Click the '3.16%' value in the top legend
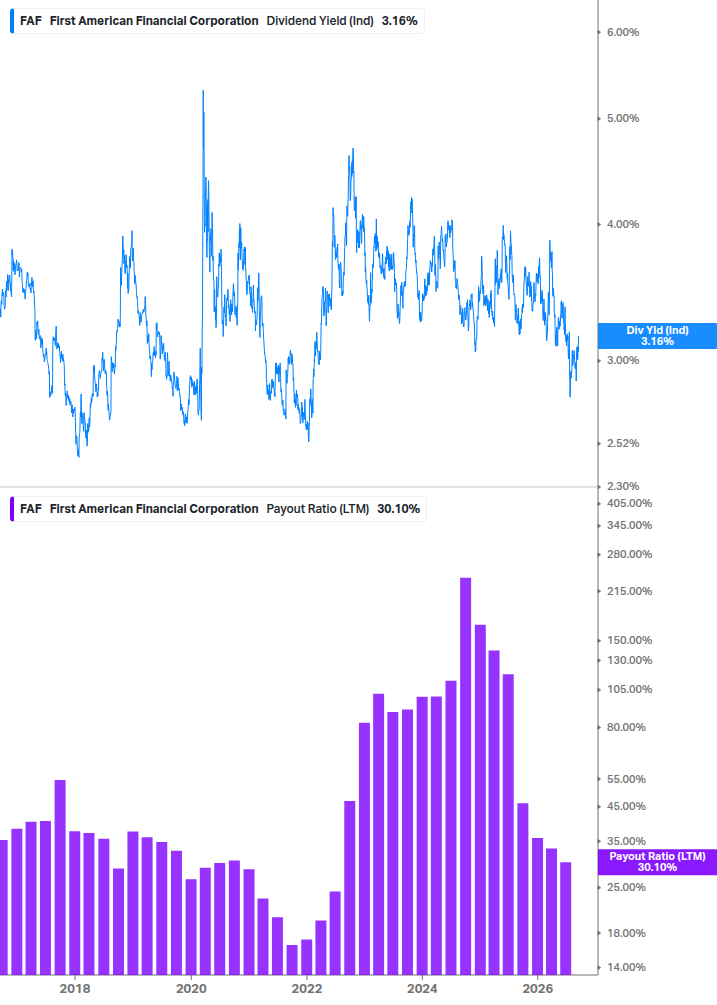The image size is (717, 1005). coord(399,21)
